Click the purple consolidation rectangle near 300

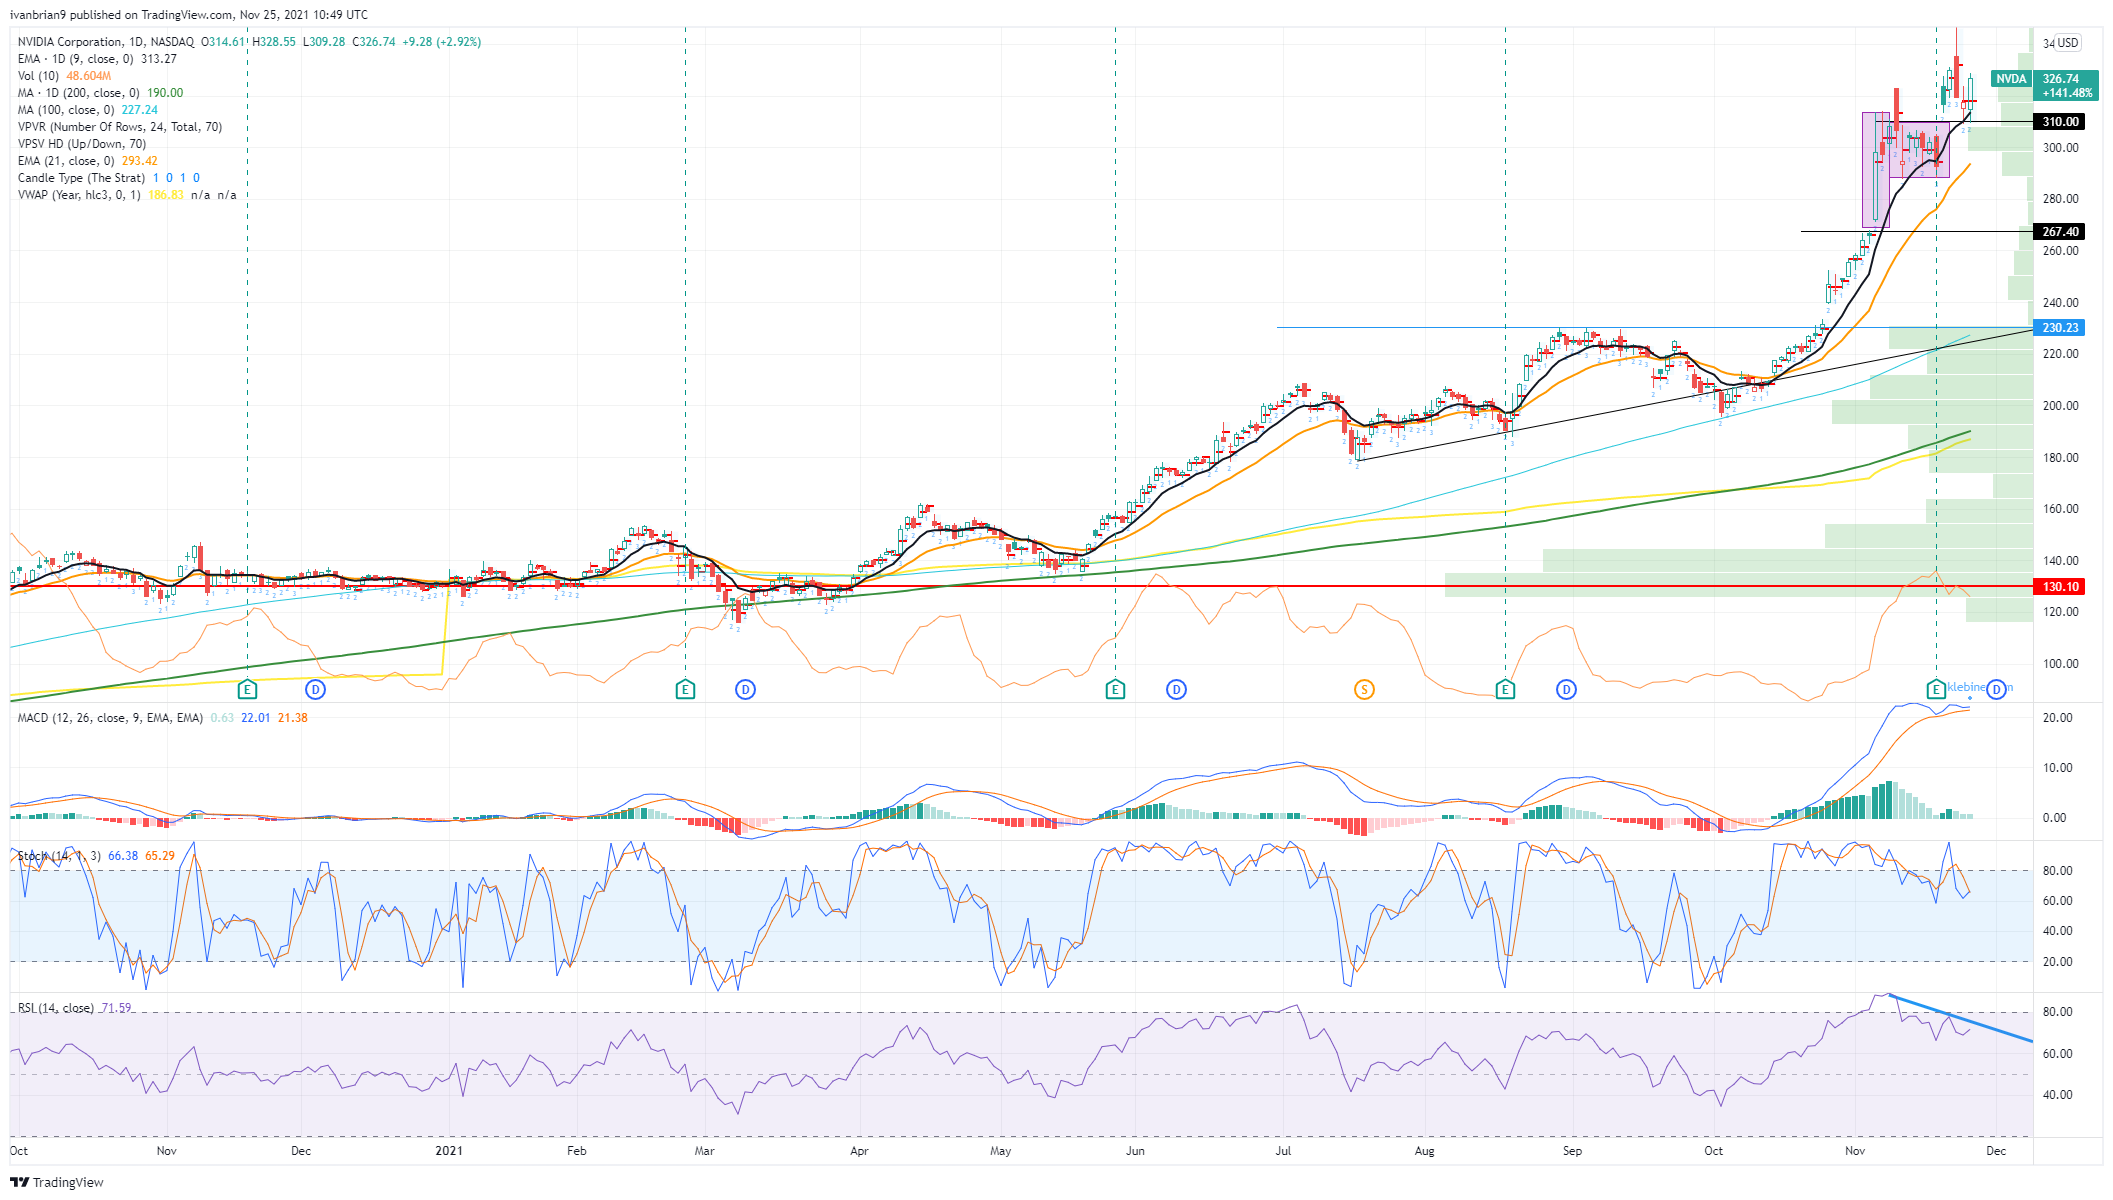pos(1919,150)
